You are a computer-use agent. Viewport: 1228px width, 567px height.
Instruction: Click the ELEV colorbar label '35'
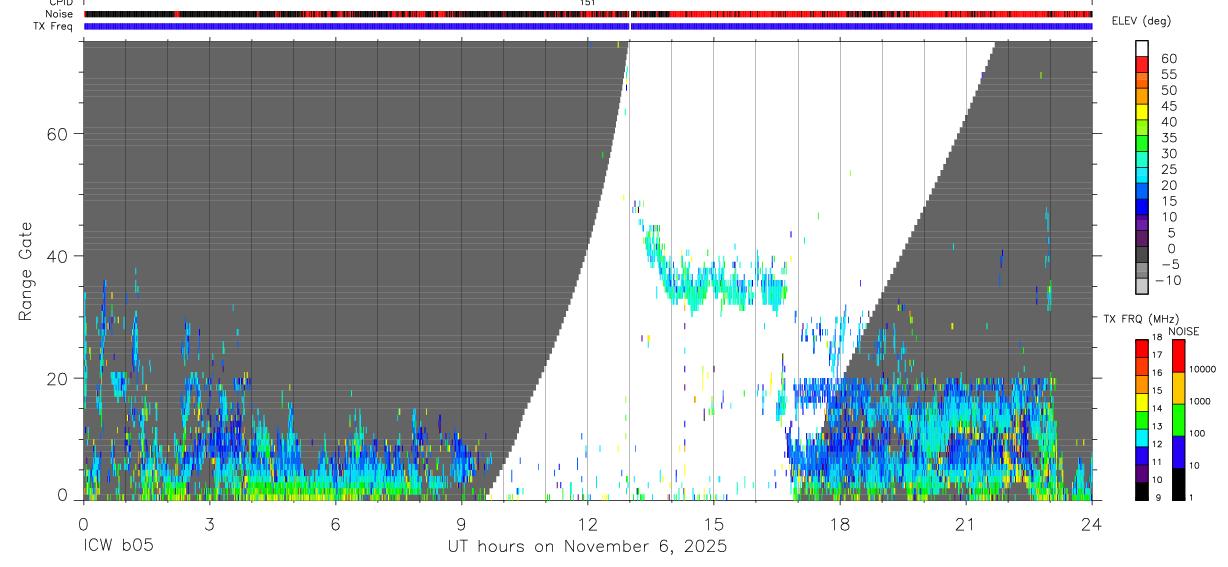(1167, 138)
